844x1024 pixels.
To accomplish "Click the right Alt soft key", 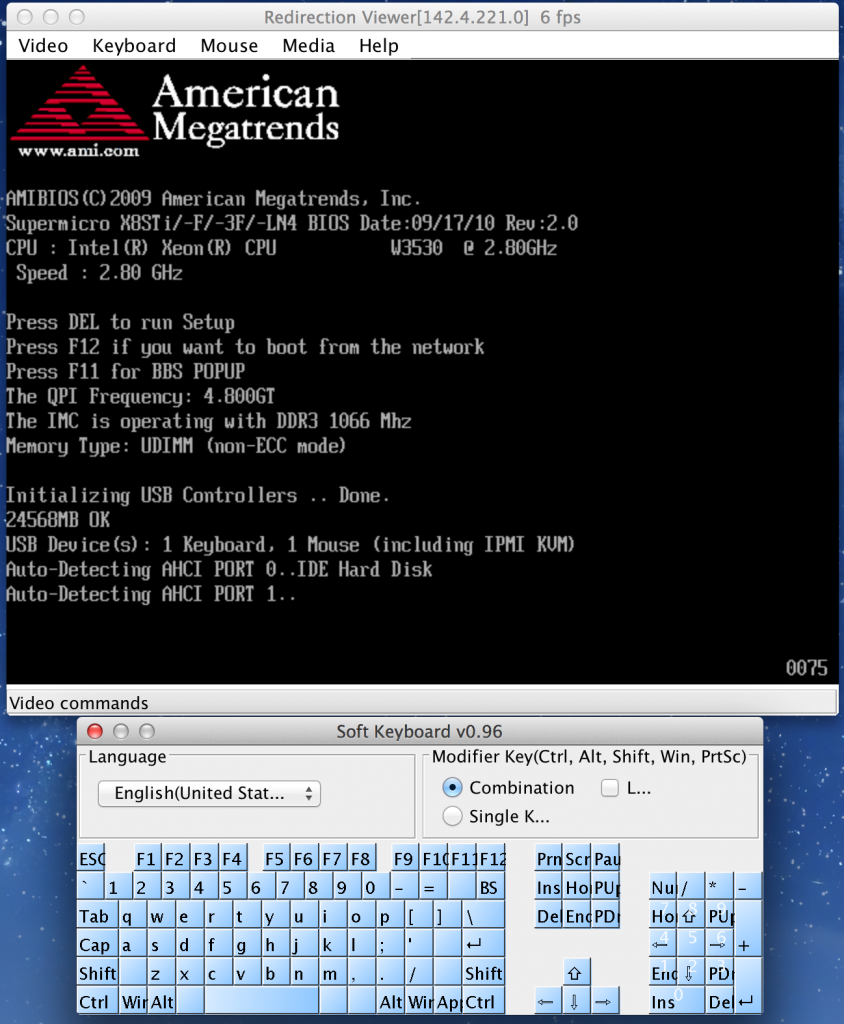I will point(391,1001).
